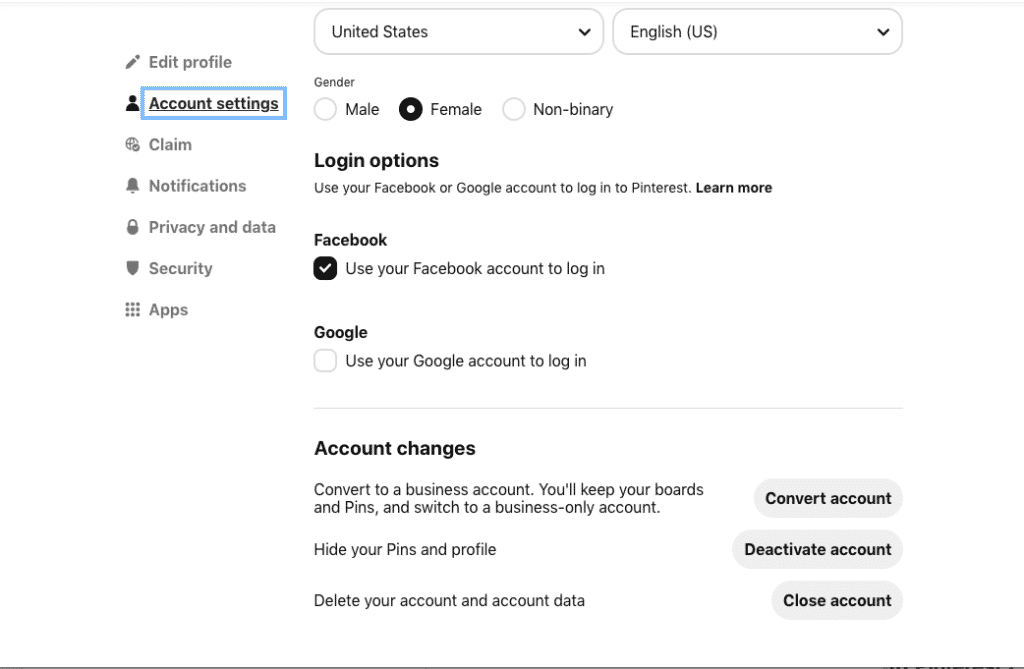Click the Convert account button

click(x=828, y=498)
